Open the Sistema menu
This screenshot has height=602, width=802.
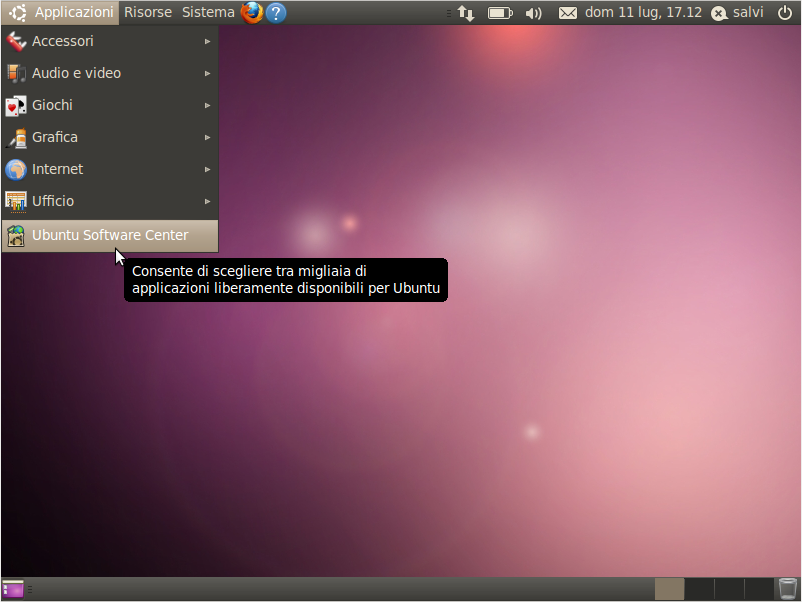[208, 12]
